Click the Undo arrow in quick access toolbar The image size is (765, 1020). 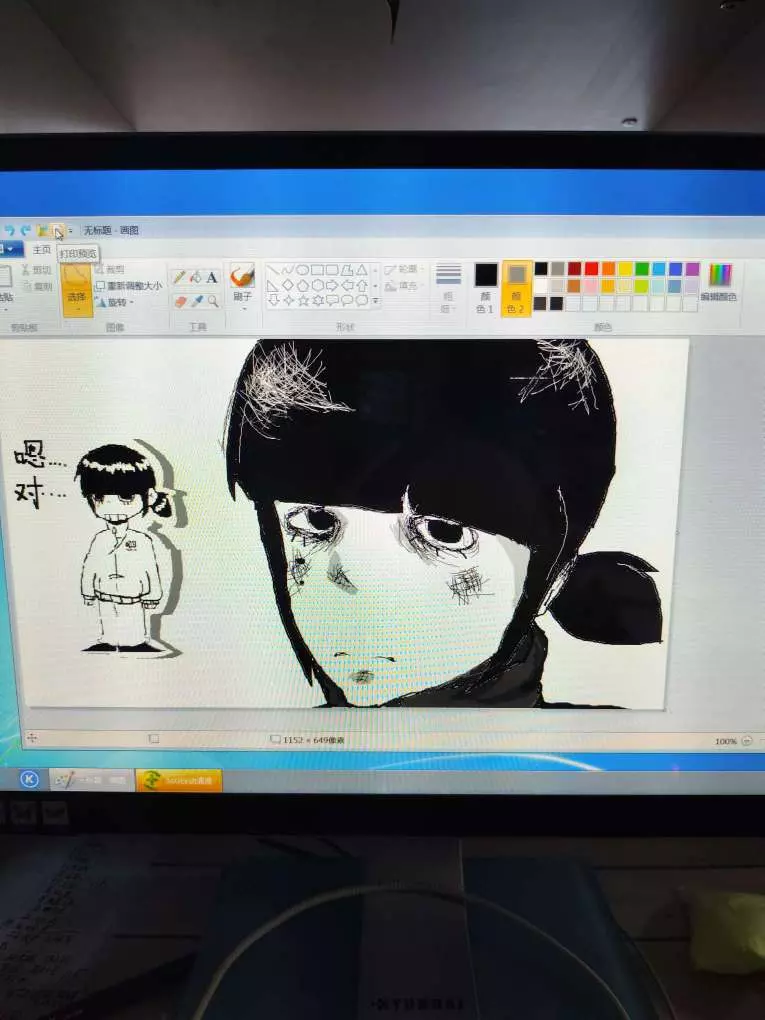click(10, 230)
